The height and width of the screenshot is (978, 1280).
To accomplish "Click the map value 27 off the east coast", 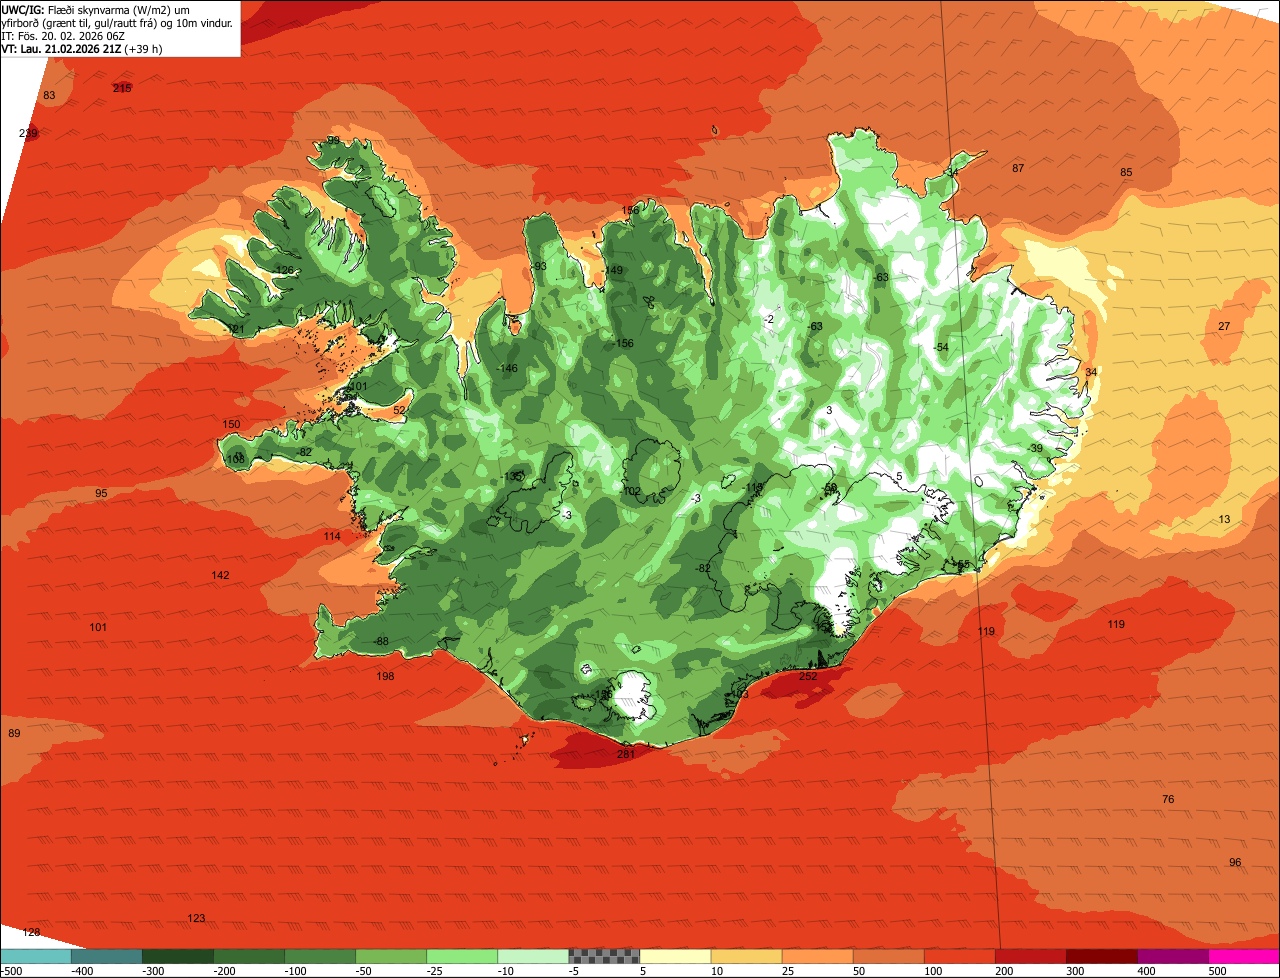I will coord(1224,327).
